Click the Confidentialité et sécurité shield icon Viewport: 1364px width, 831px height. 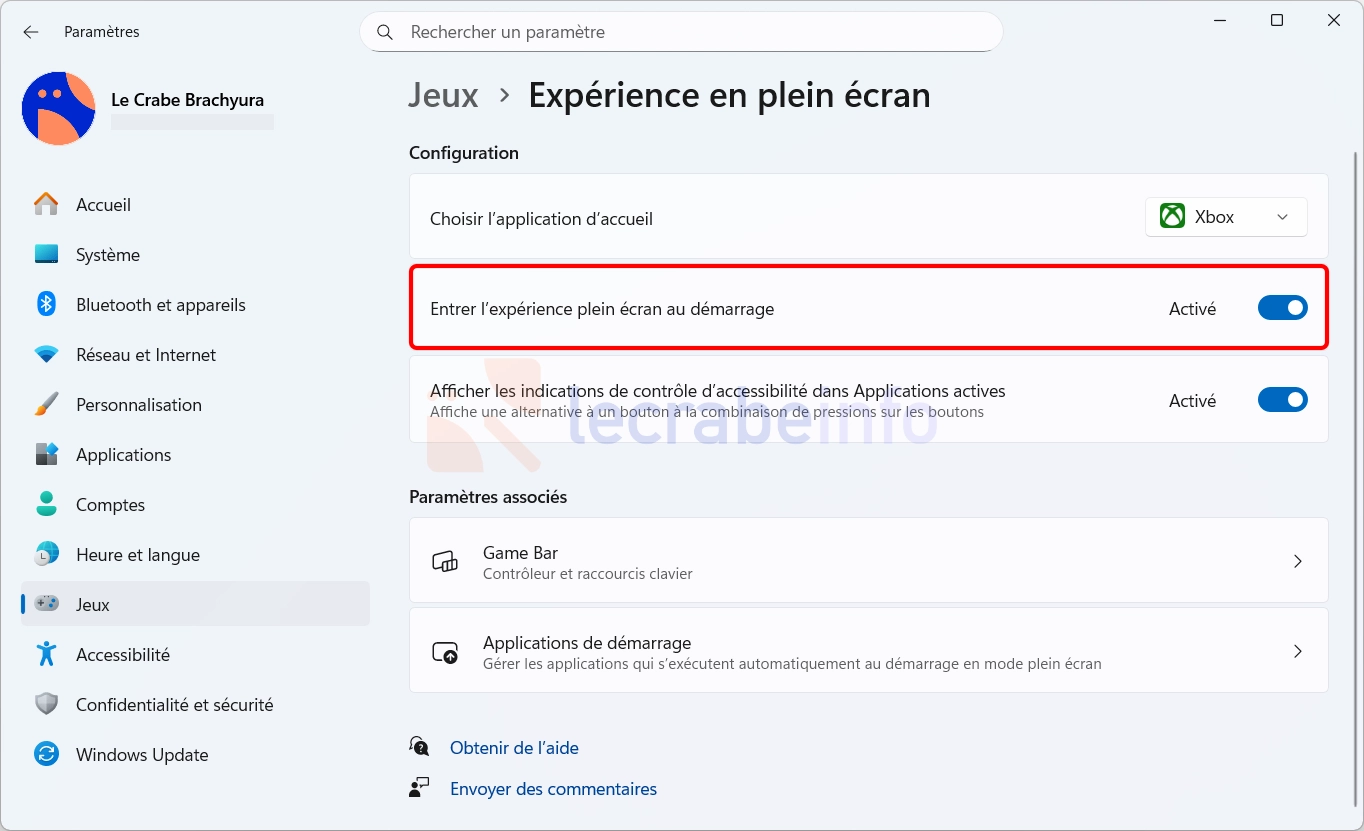(46, 704)
